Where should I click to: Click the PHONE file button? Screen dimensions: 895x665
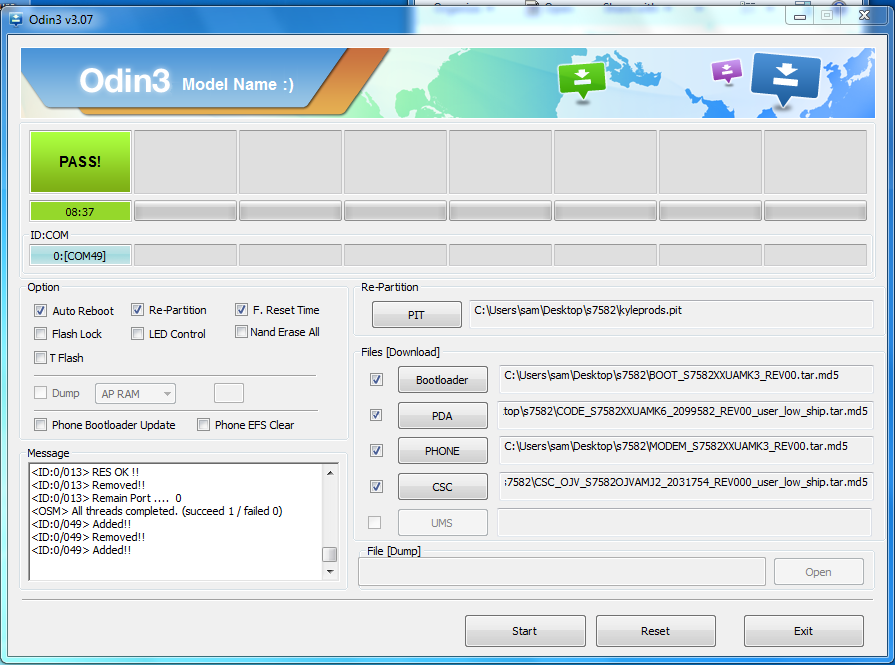coord(442,451)
